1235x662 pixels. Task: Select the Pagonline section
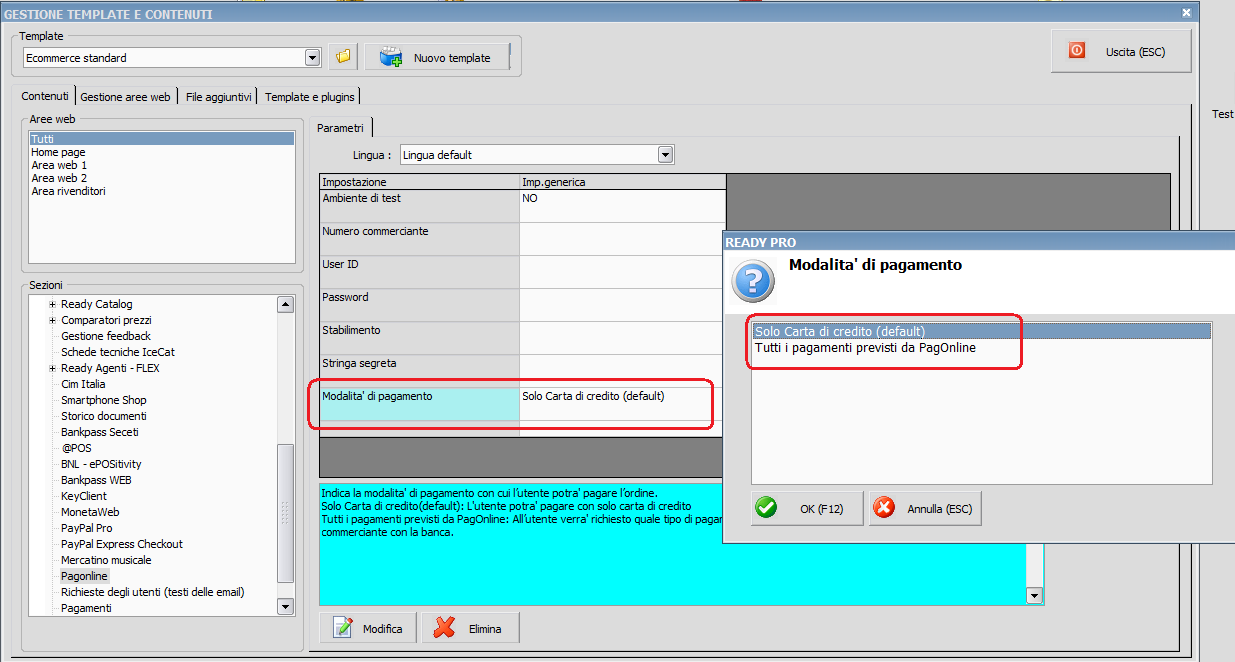[x=84, y=576]
